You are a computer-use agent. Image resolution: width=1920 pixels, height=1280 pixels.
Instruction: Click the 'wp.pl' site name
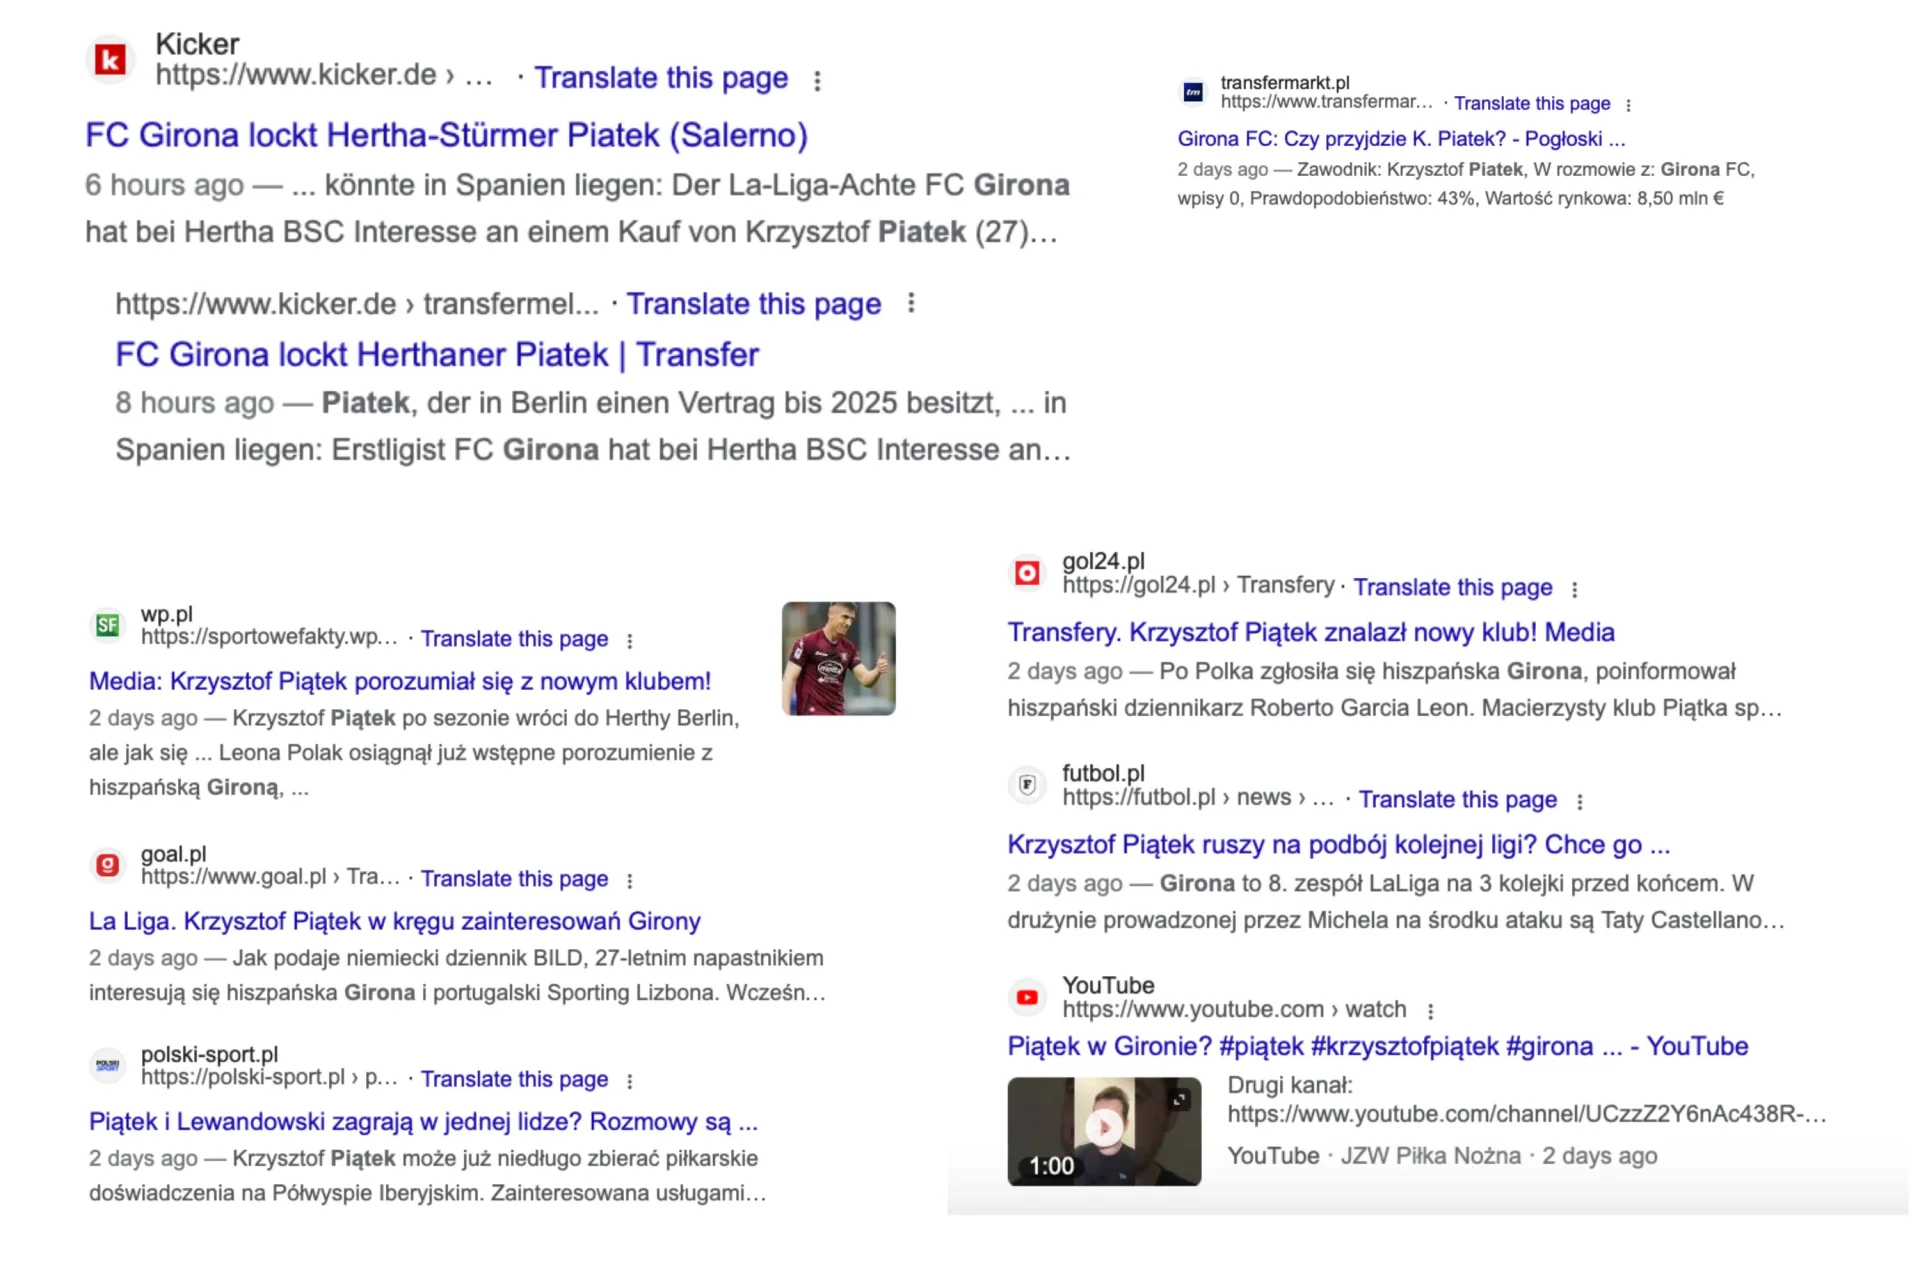[x=167, y=614]
